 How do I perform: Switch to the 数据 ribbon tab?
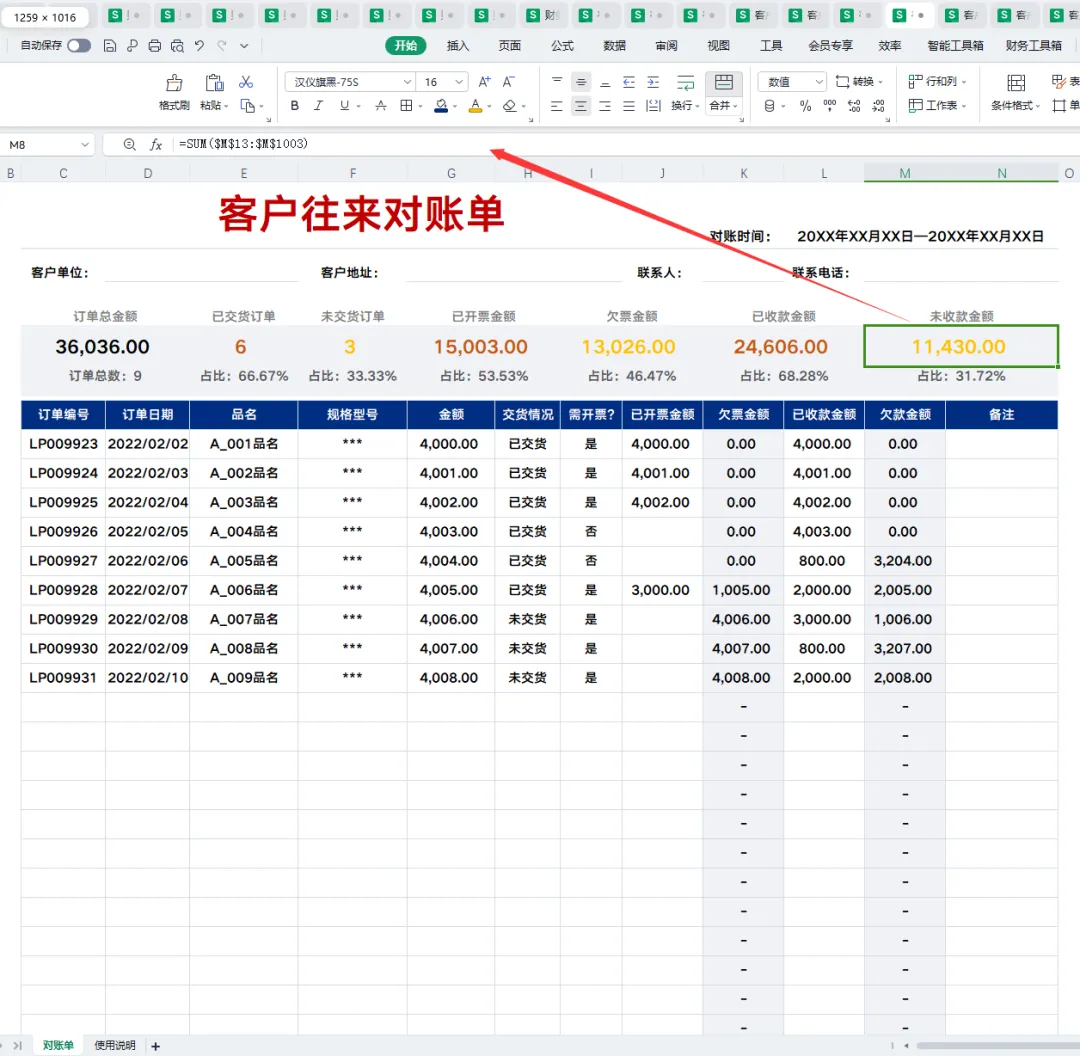(x=614, y=45)
